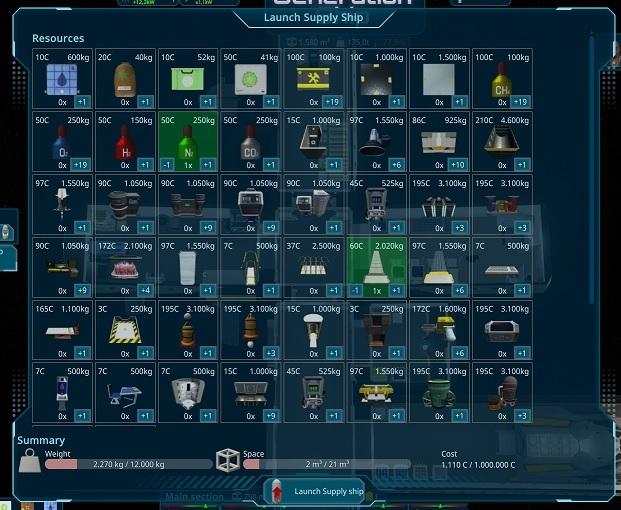Select the green N2 gas bottle icon
This screenshot has width=621, height=510.
(188, 143)
